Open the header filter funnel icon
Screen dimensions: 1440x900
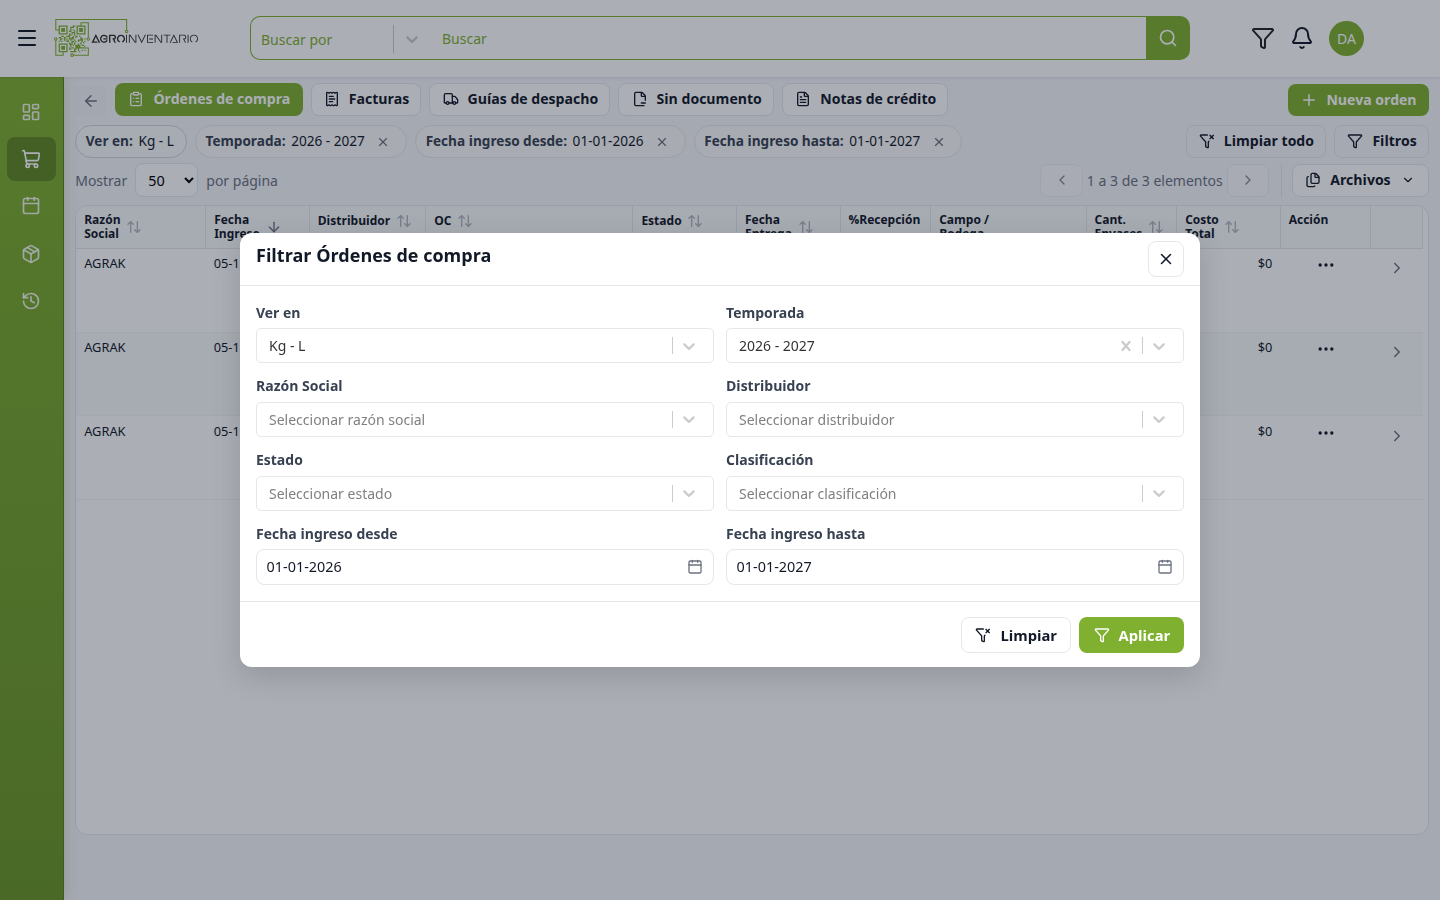point(1263,38)
